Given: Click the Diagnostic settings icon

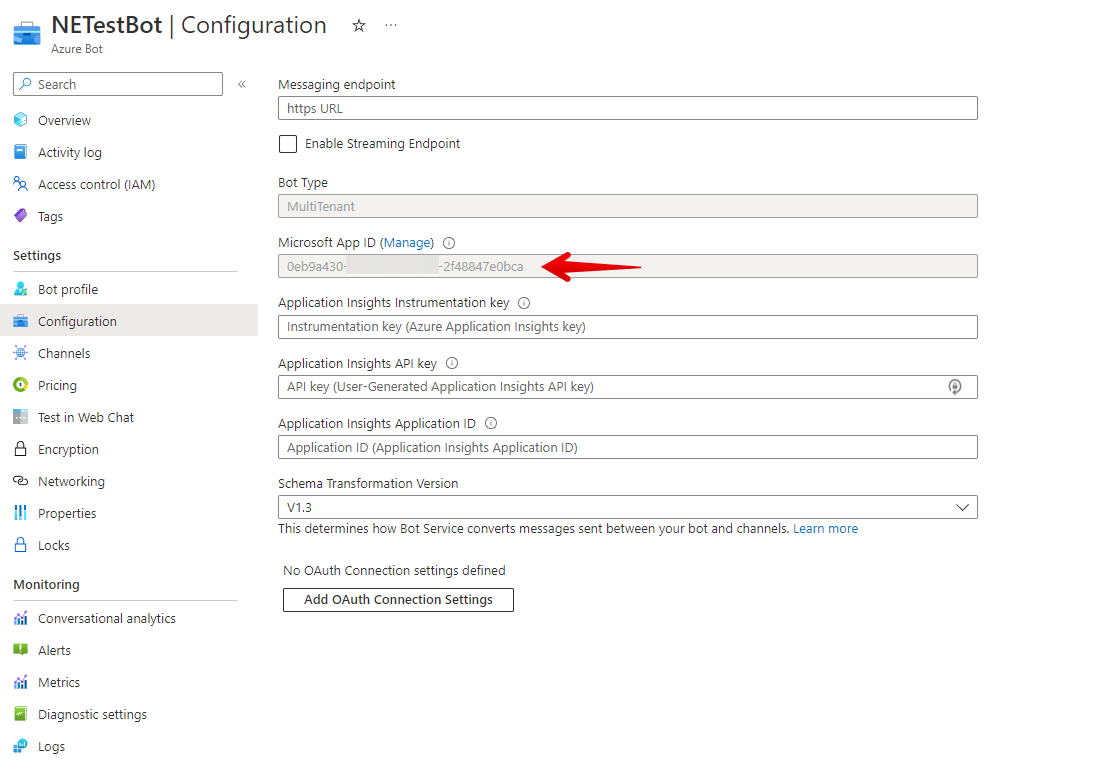Looking at the screenshot, I should (21, 714).
